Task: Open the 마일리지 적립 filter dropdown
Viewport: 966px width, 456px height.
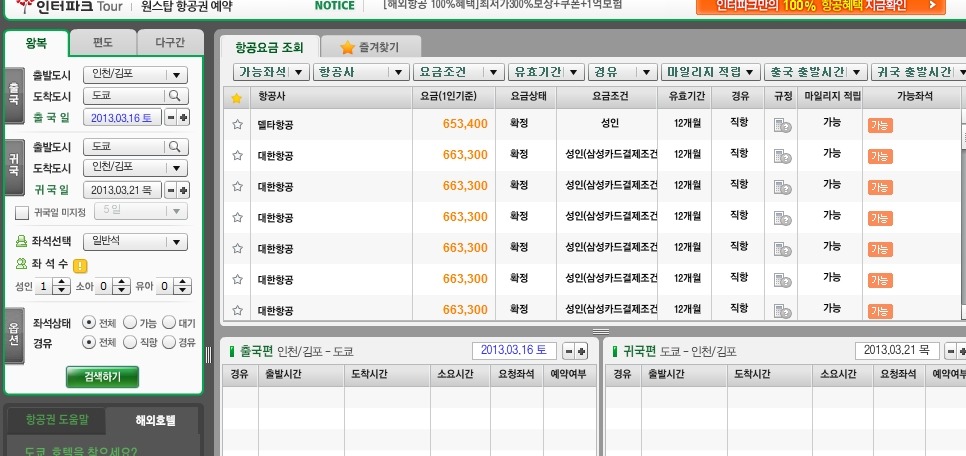Action: pos(710,72)
